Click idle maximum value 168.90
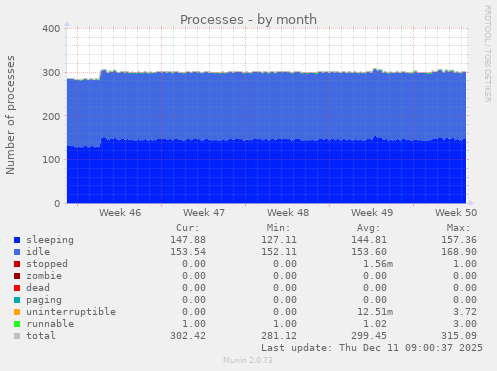497x371 pixels. (459, 252)
